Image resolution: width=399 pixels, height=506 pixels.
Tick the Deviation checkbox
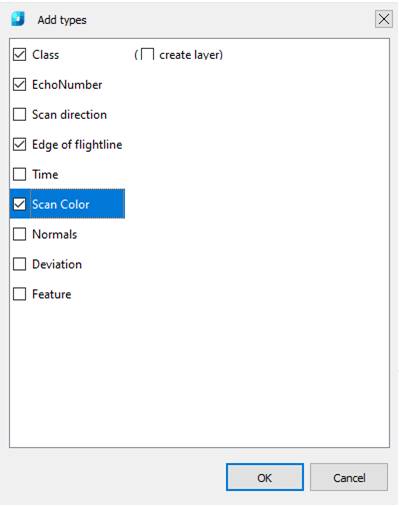[x=19, y=264]
